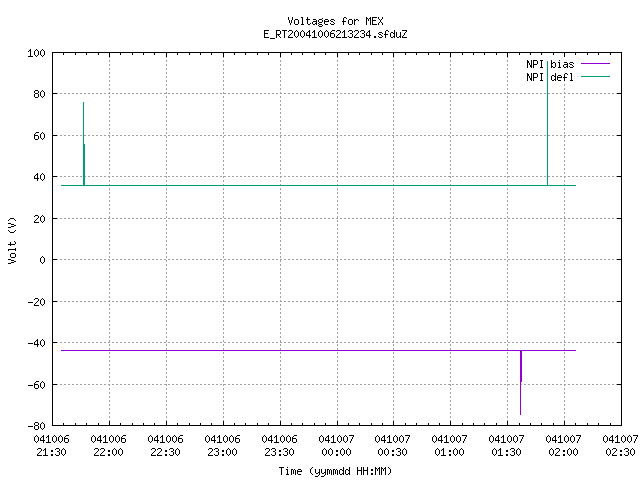Click the y-axis tick label 0
This screenshot has height=480, width=640.
[42, 260]
